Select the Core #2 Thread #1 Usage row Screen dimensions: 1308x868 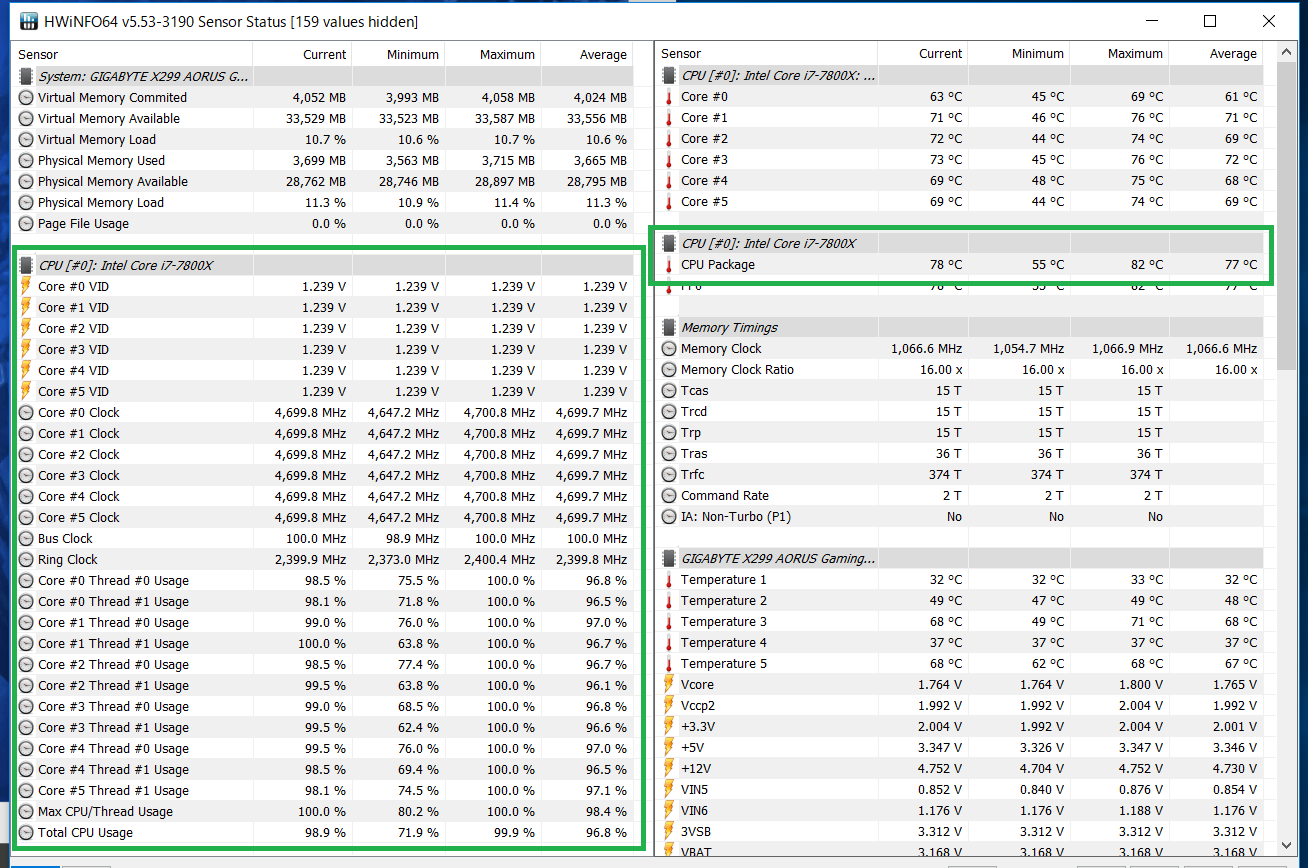tap(325, 685)
